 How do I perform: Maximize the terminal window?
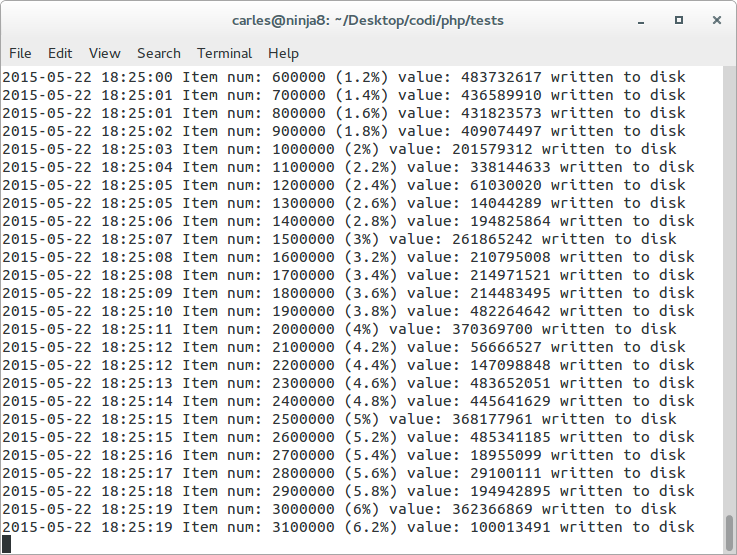tap(679, 20)
